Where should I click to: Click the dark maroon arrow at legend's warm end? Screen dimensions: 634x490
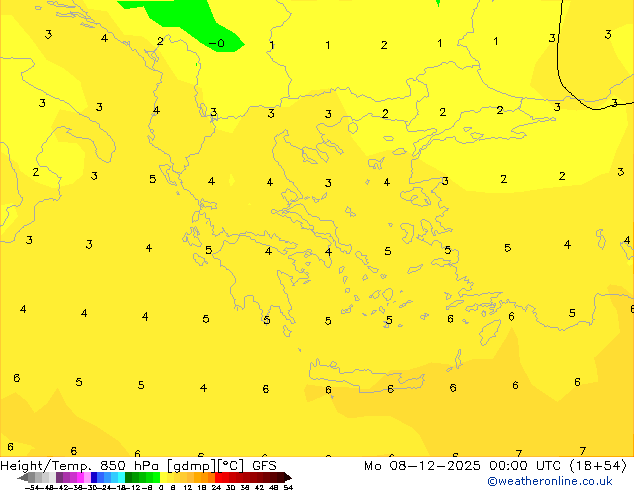288,477
